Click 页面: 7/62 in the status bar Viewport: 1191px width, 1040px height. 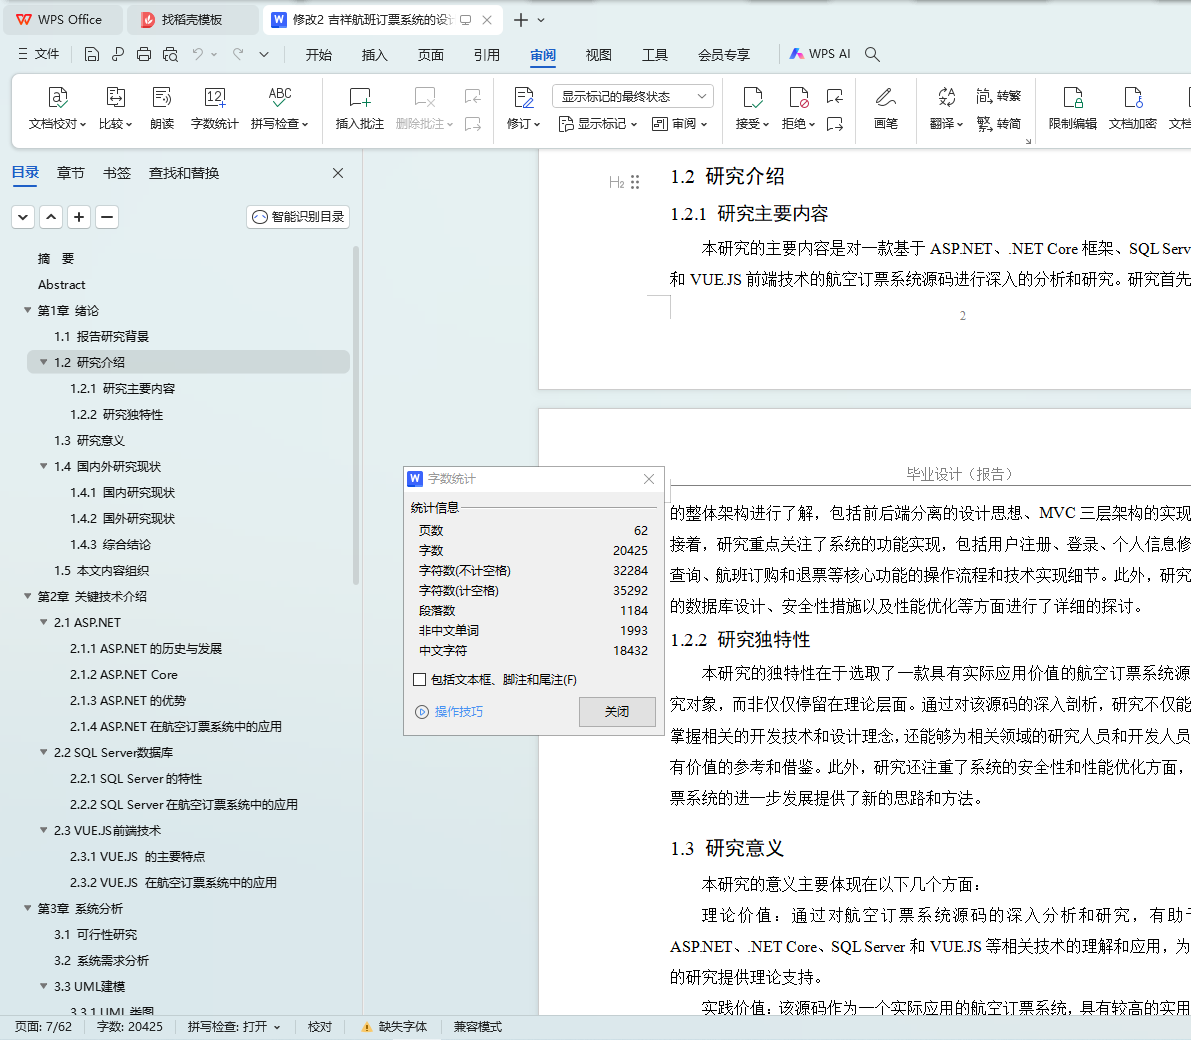click(x=43, y=1026)
